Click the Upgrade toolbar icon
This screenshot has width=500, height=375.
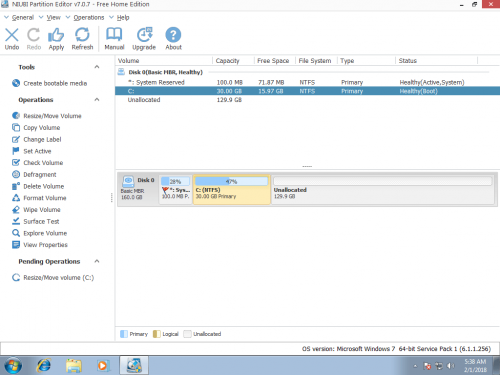click(144, 35)
